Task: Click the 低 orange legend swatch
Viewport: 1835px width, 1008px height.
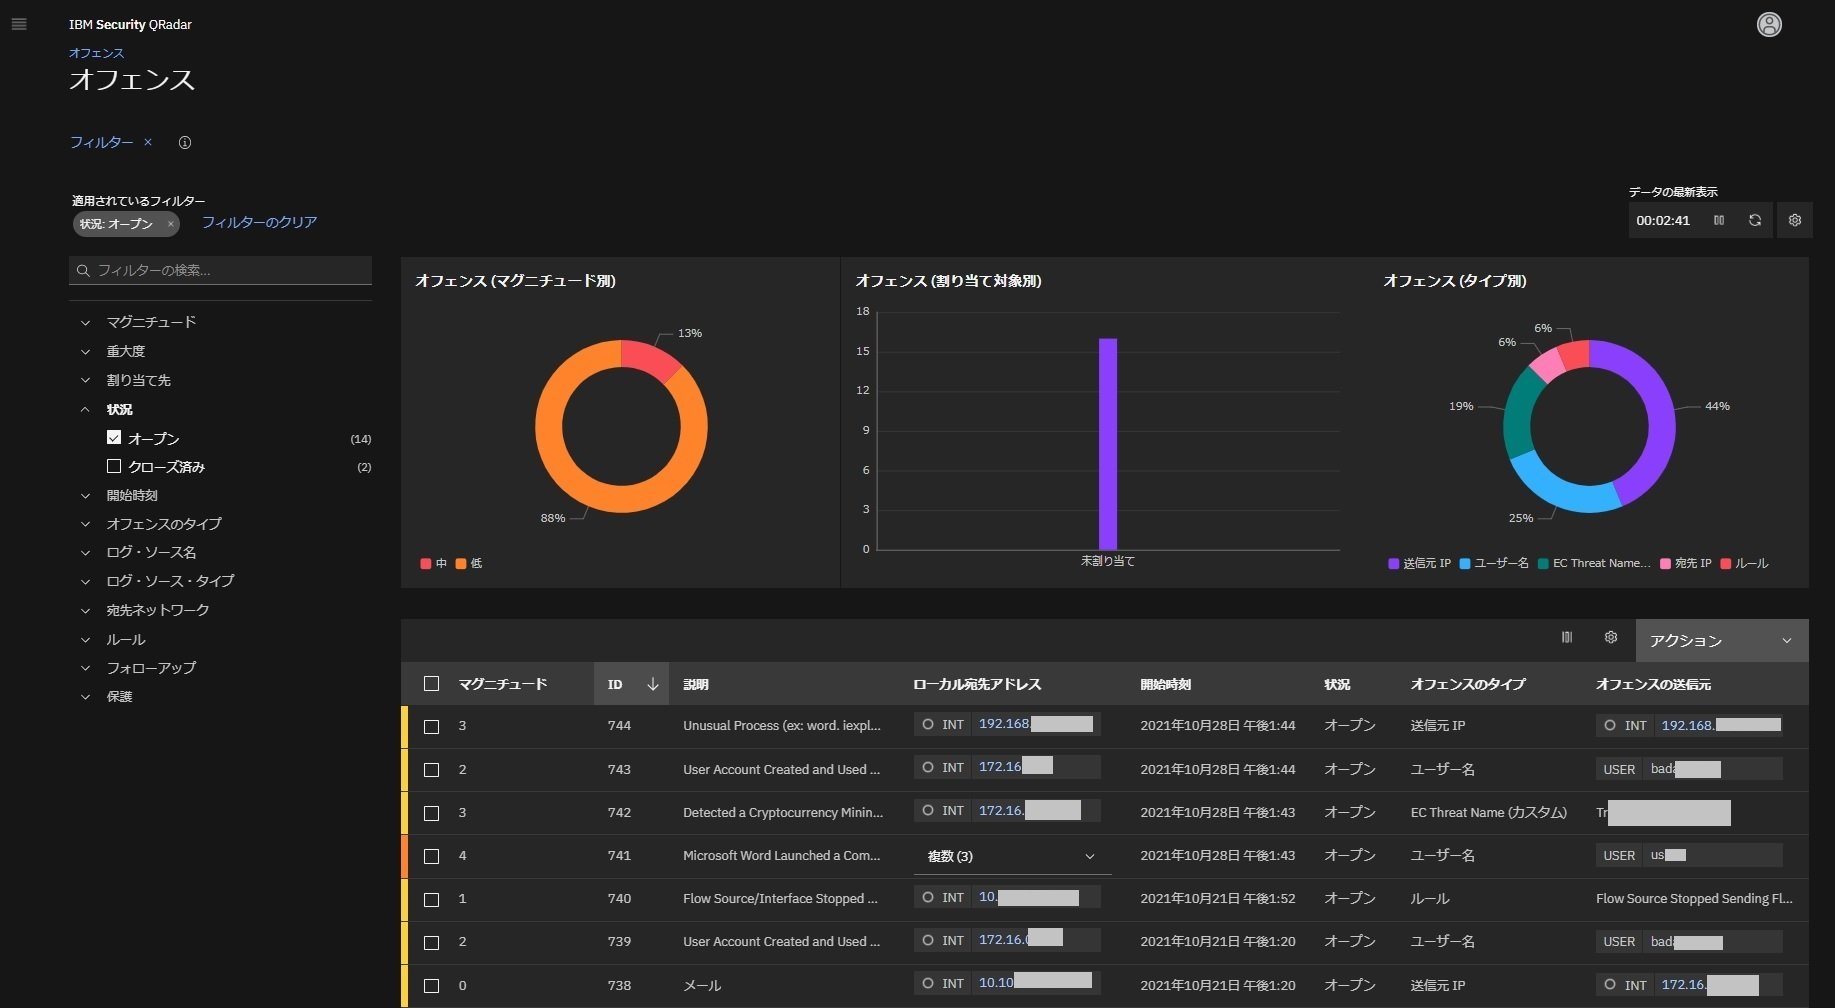Action: click(461, 564)
